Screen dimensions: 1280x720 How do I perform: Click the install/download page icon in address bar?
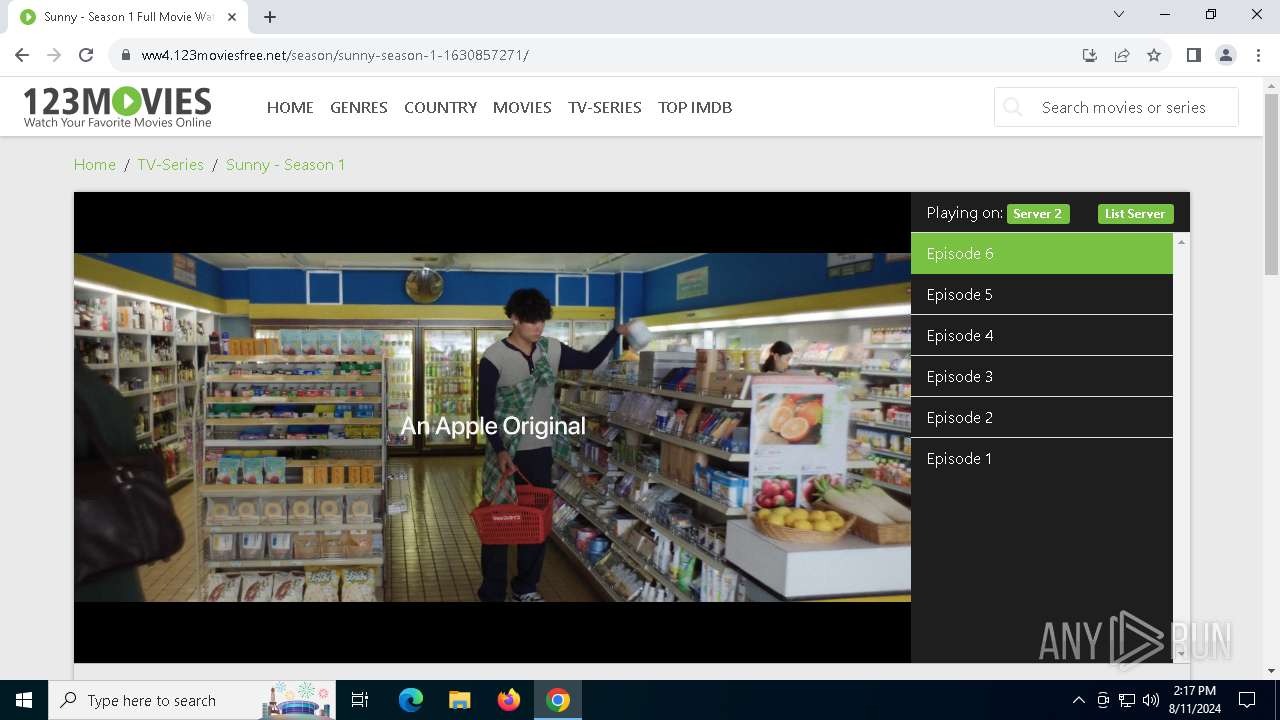point(1090,55)
